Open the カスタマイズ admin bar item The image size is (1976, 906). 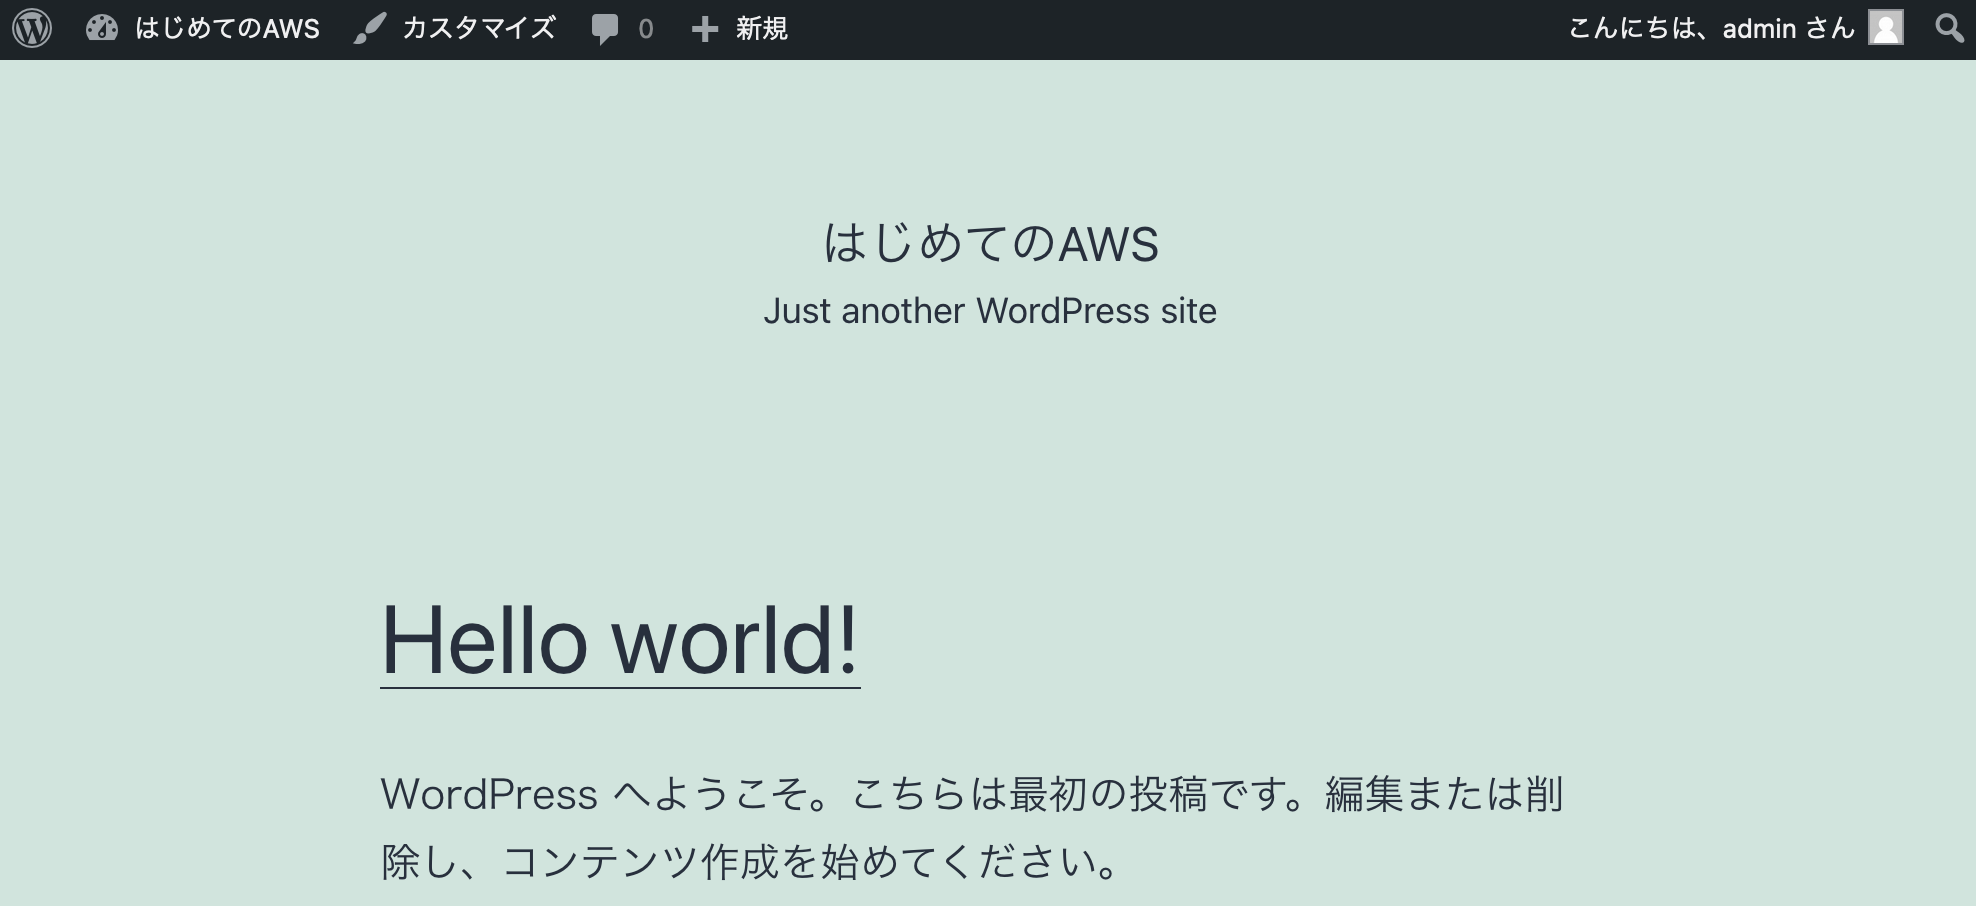point(478,29)
